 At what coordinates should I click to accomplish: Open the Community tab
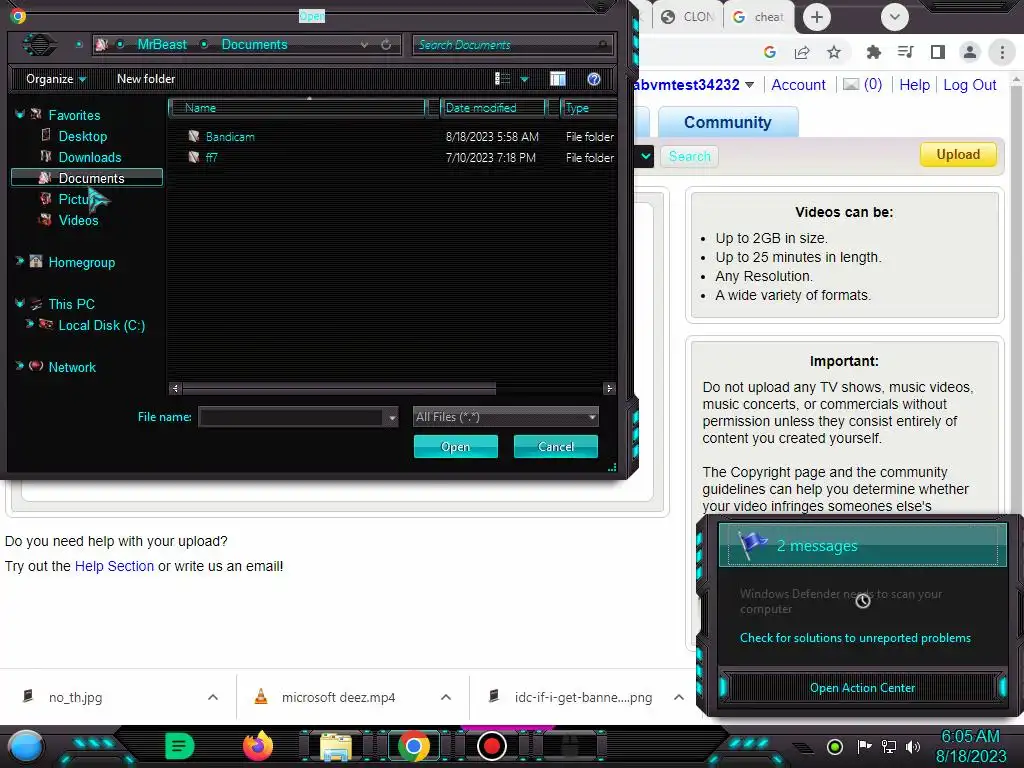[x=728, y=122]
